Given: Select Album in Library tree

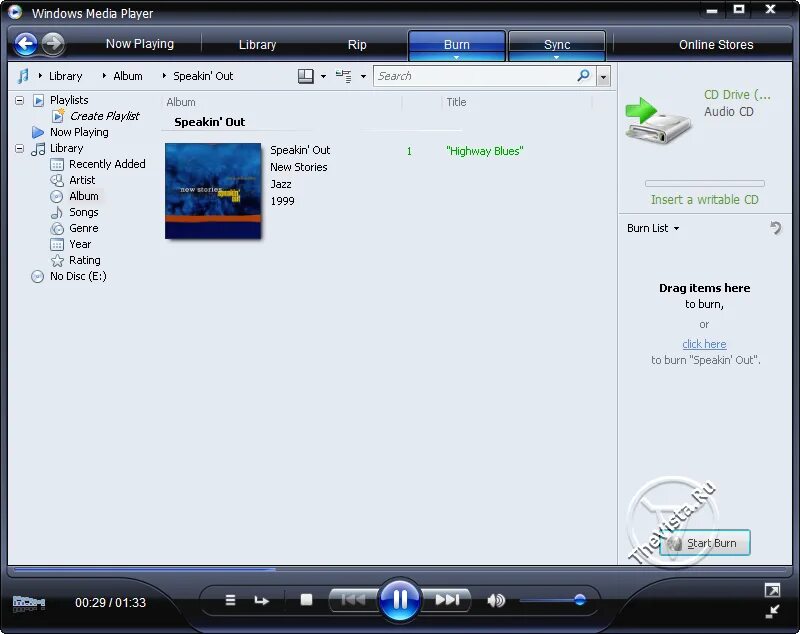Looking at the screenshot, I should (84, 196).
